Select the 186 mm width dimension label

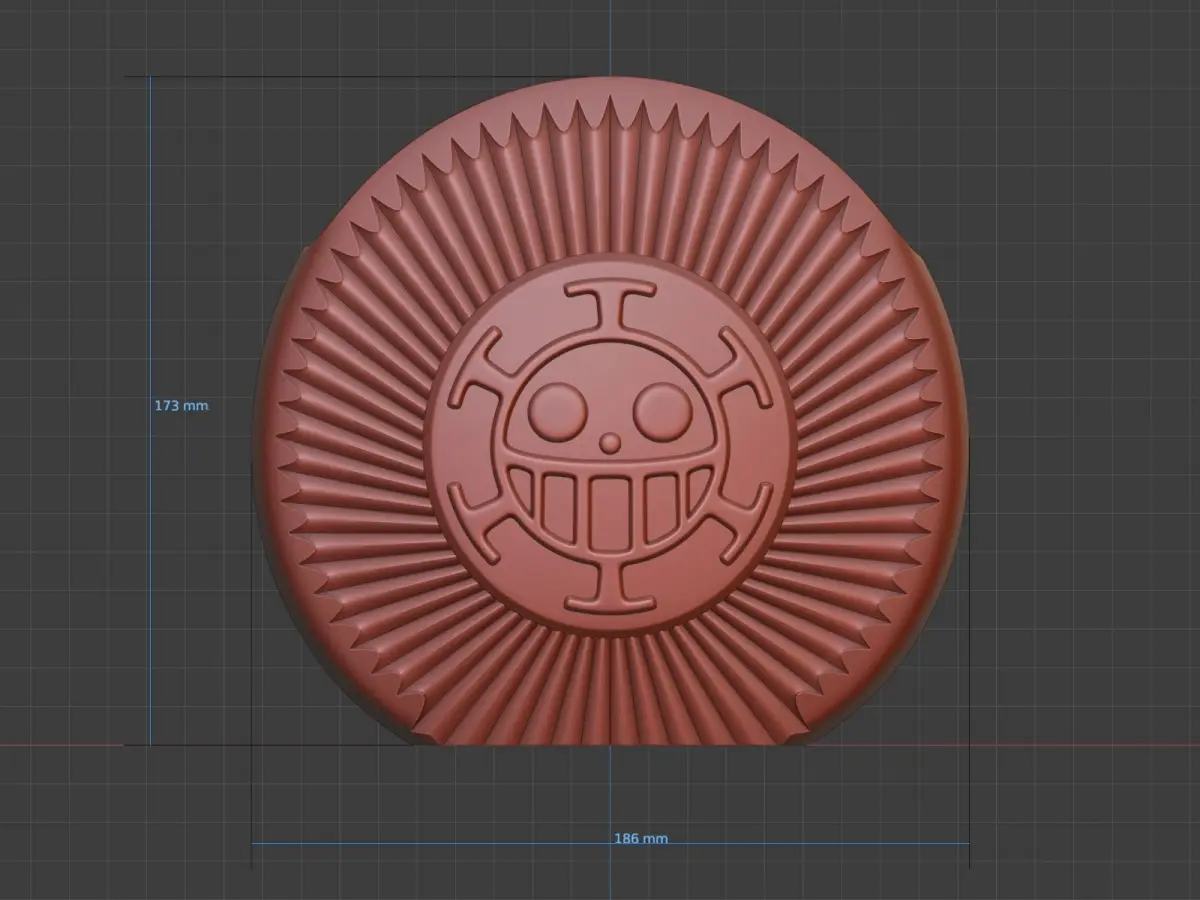pyautogui.click(x=641, y=838)
